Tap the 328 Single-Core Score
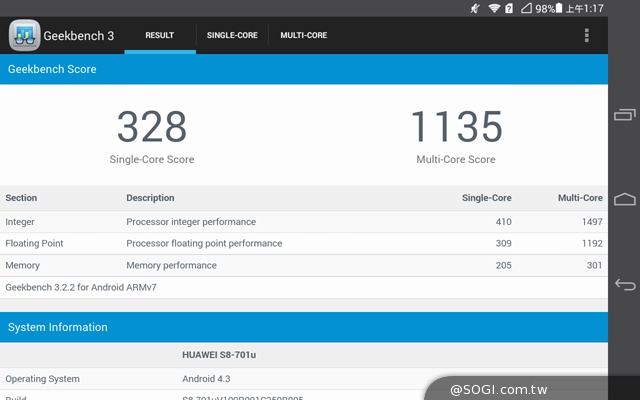 click(x=152, y=128)
